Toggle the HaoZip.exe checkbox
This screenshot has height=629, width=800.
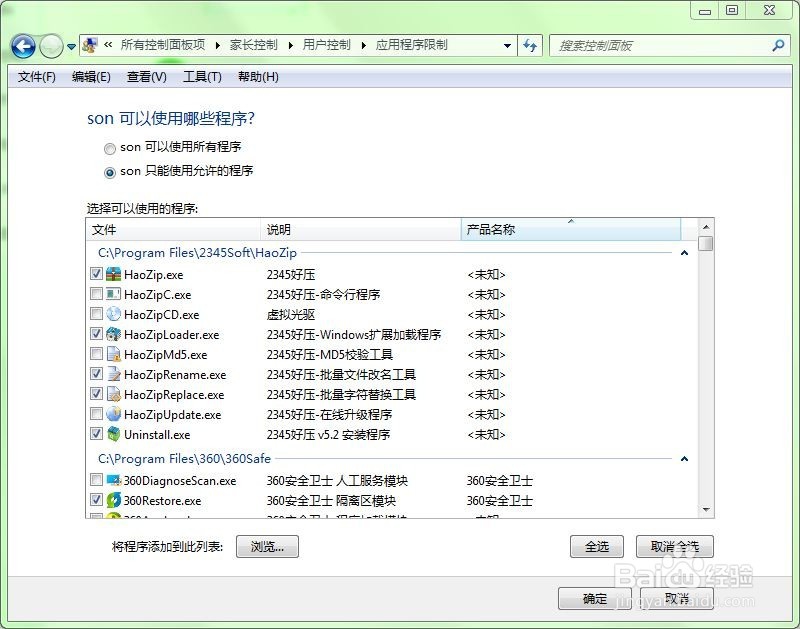96,274
